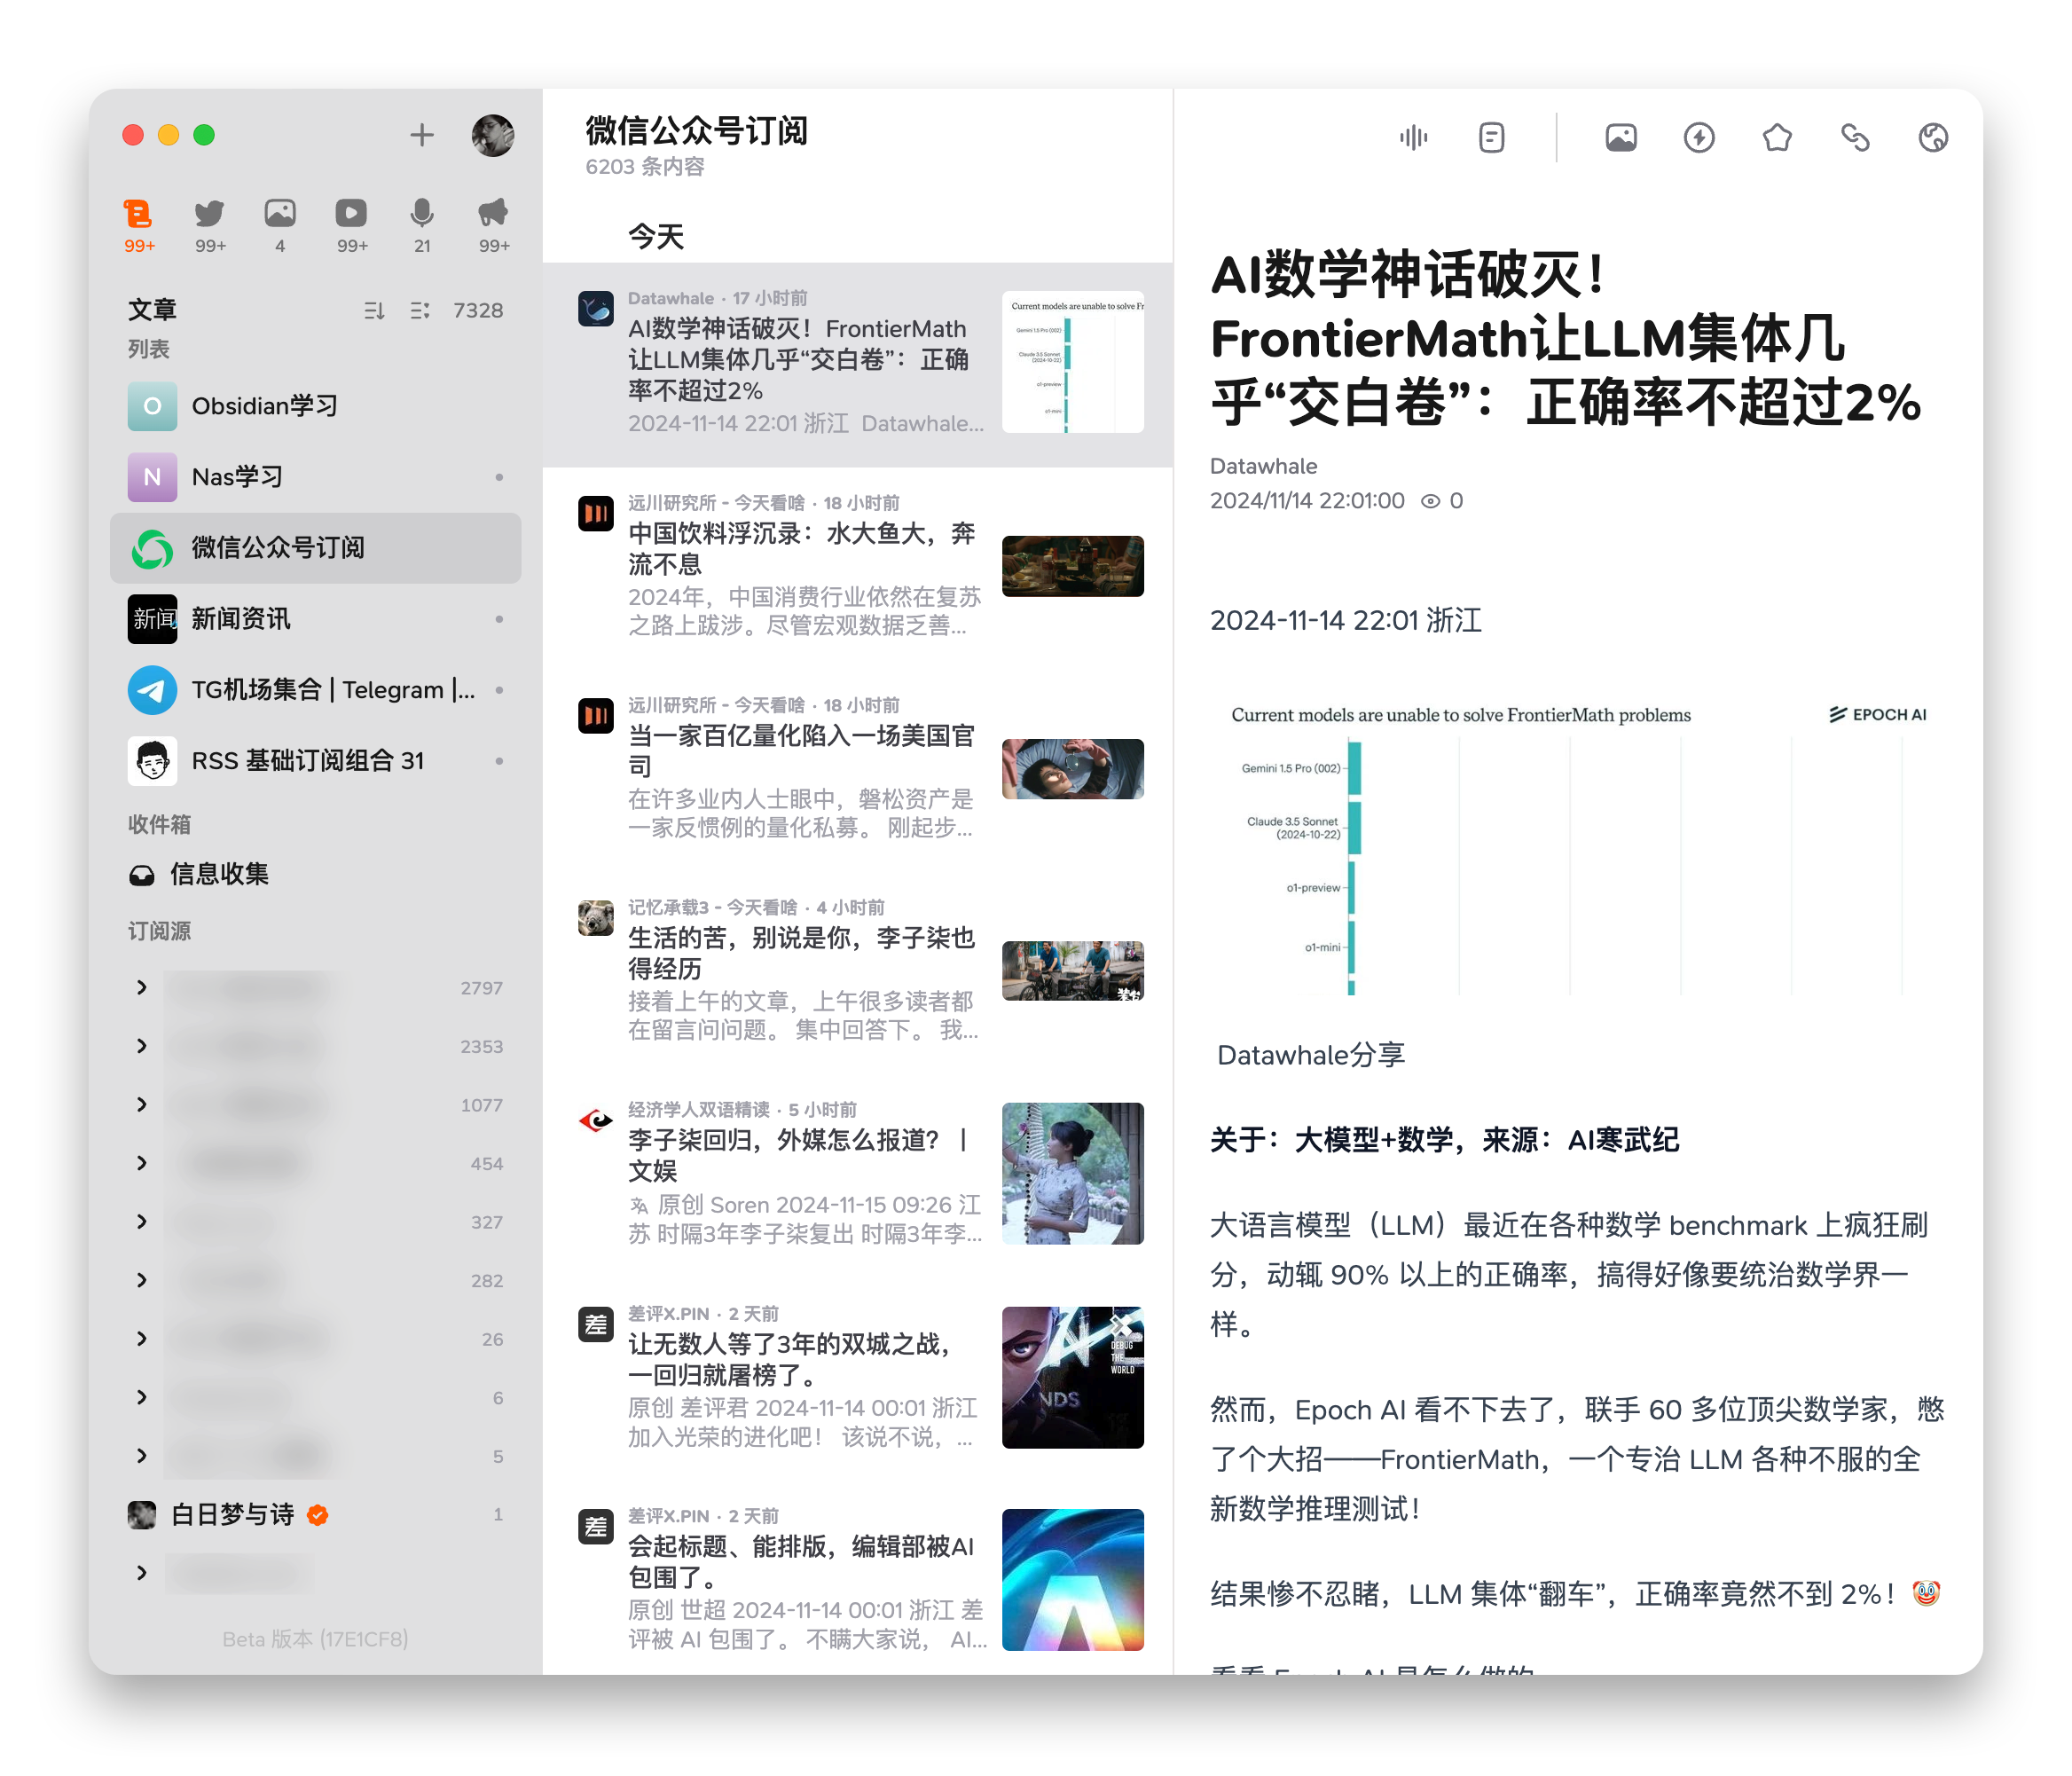
Task: Open the 新闻资讯 list
Action: [315, 619]
